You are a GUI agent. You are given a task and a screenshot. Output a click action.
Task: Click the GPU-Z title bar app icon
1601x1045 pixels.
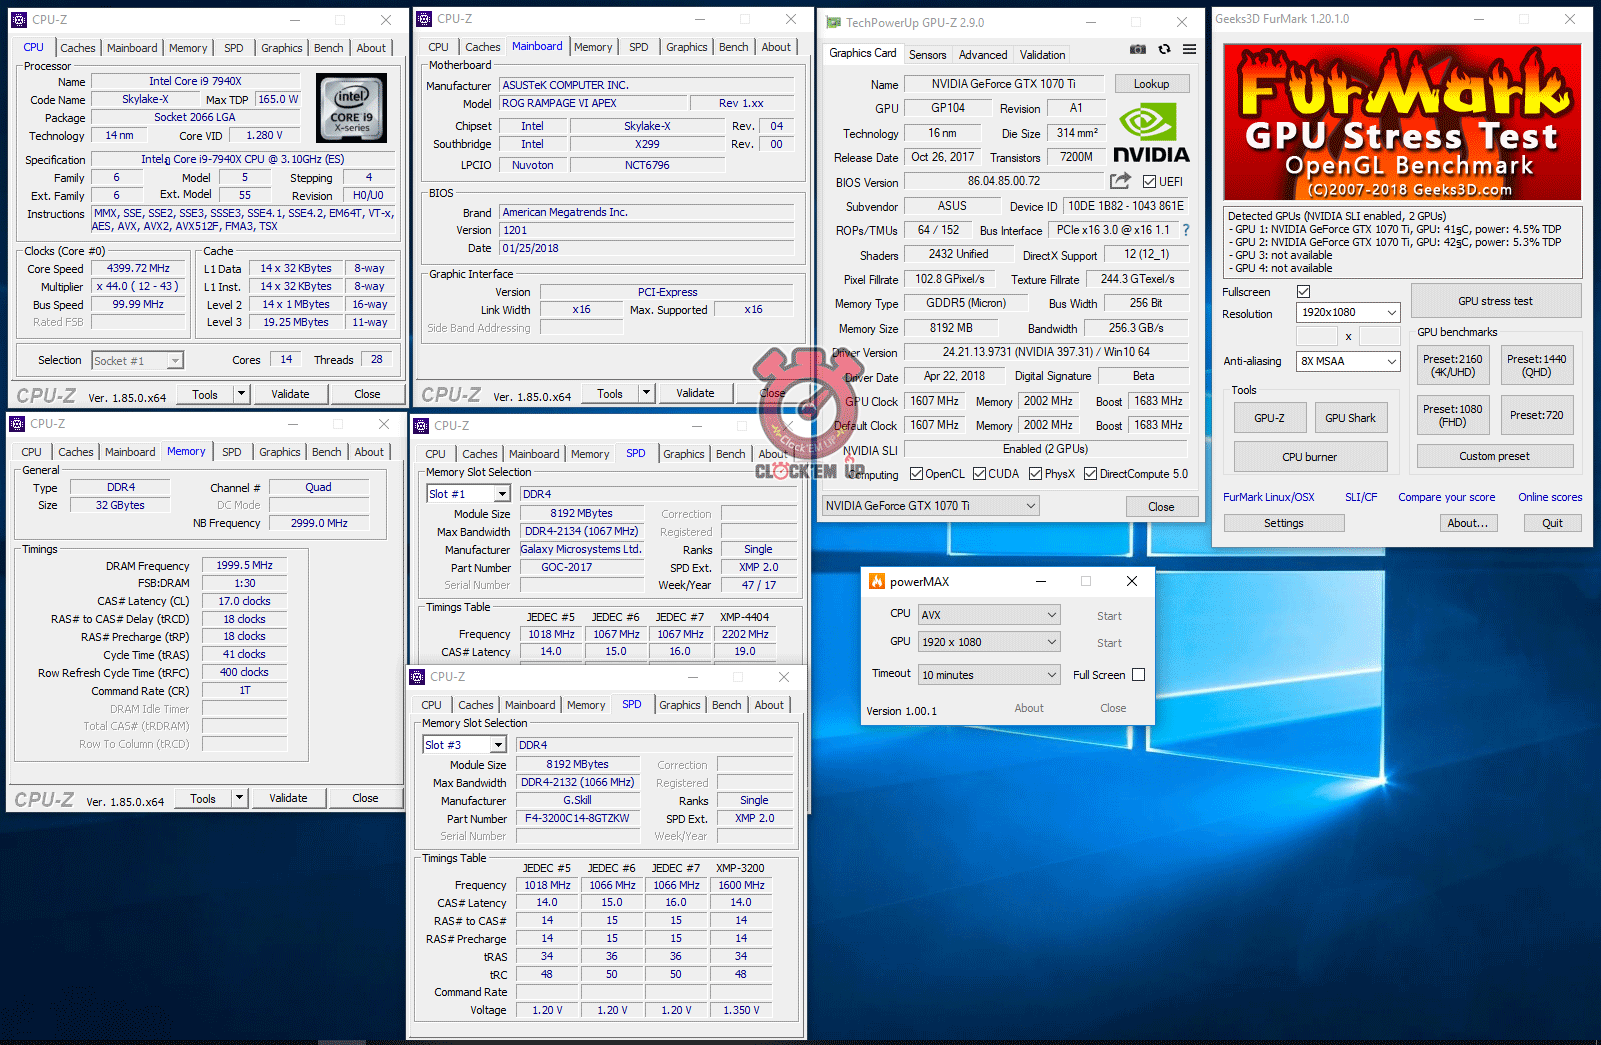(833, 22)
